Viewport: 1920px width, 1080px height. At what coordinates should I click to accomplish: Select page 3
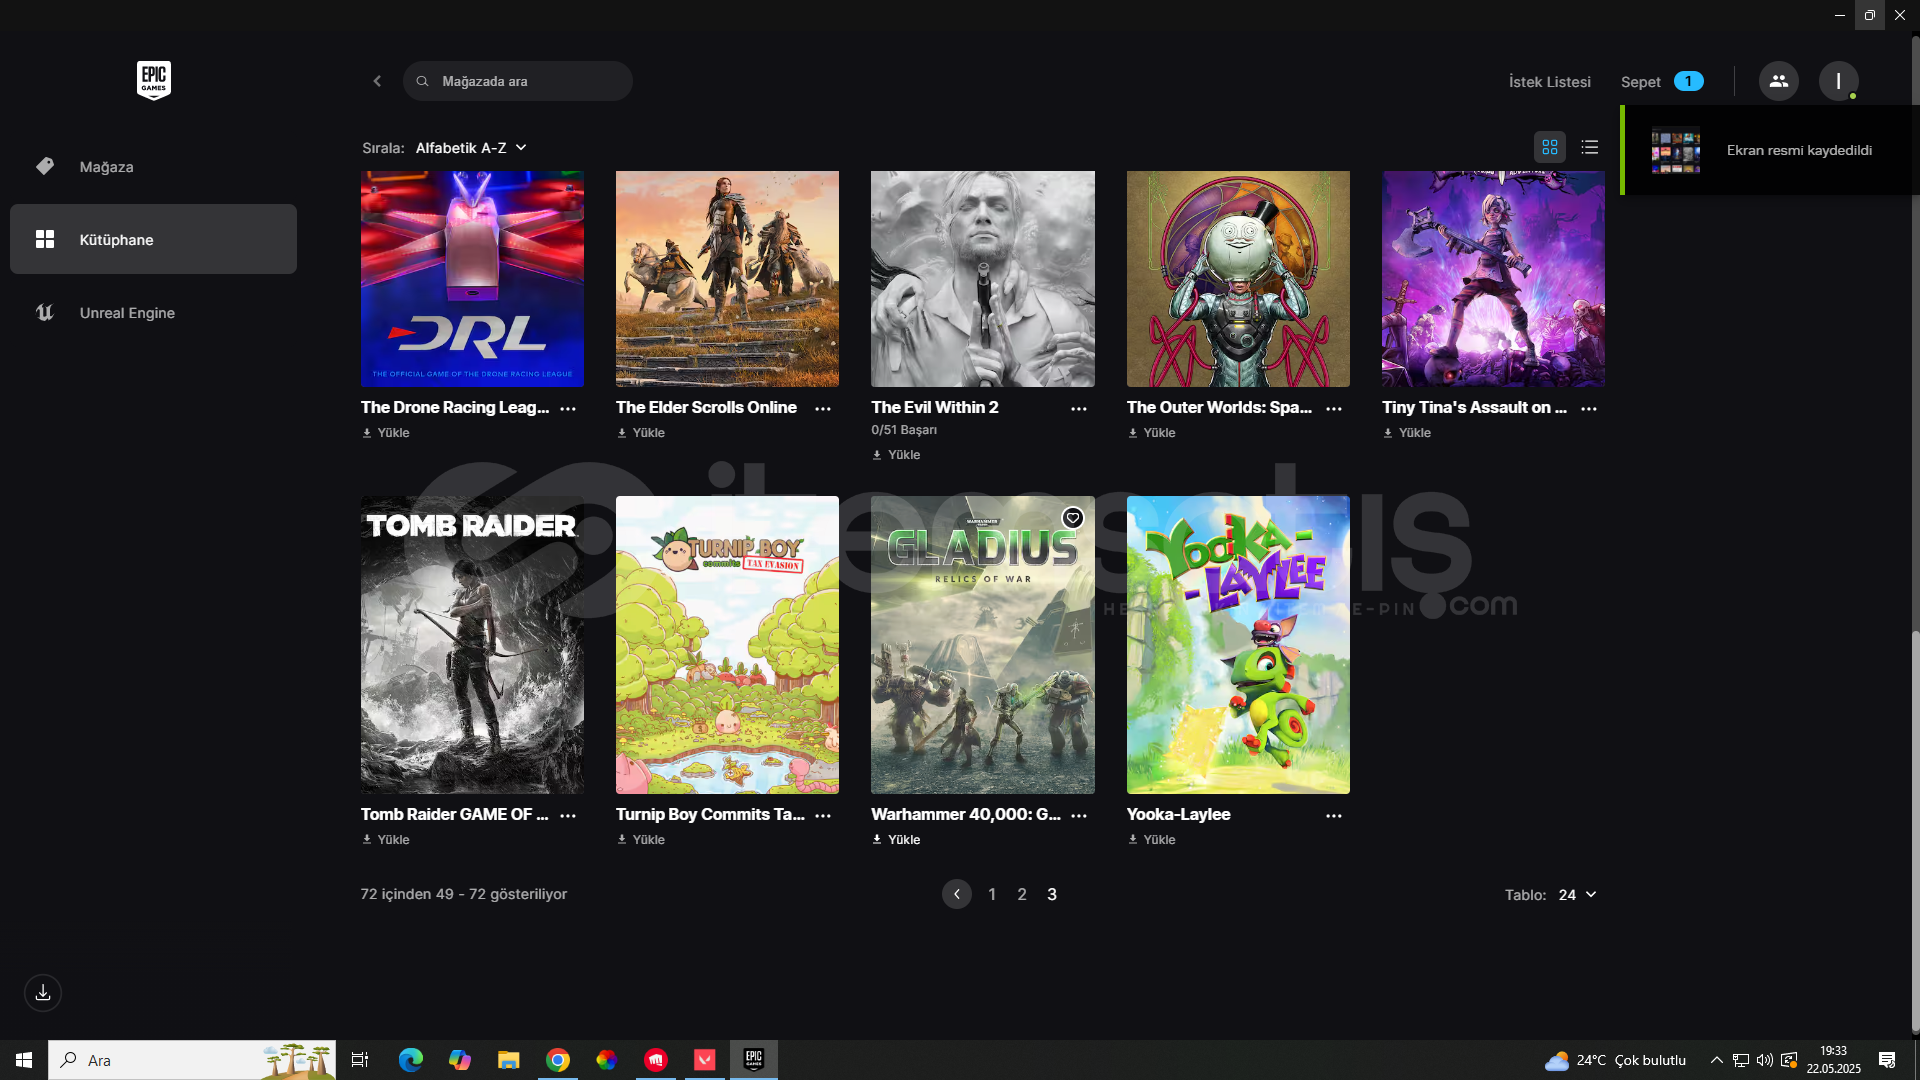click(x=1052, y=895)
